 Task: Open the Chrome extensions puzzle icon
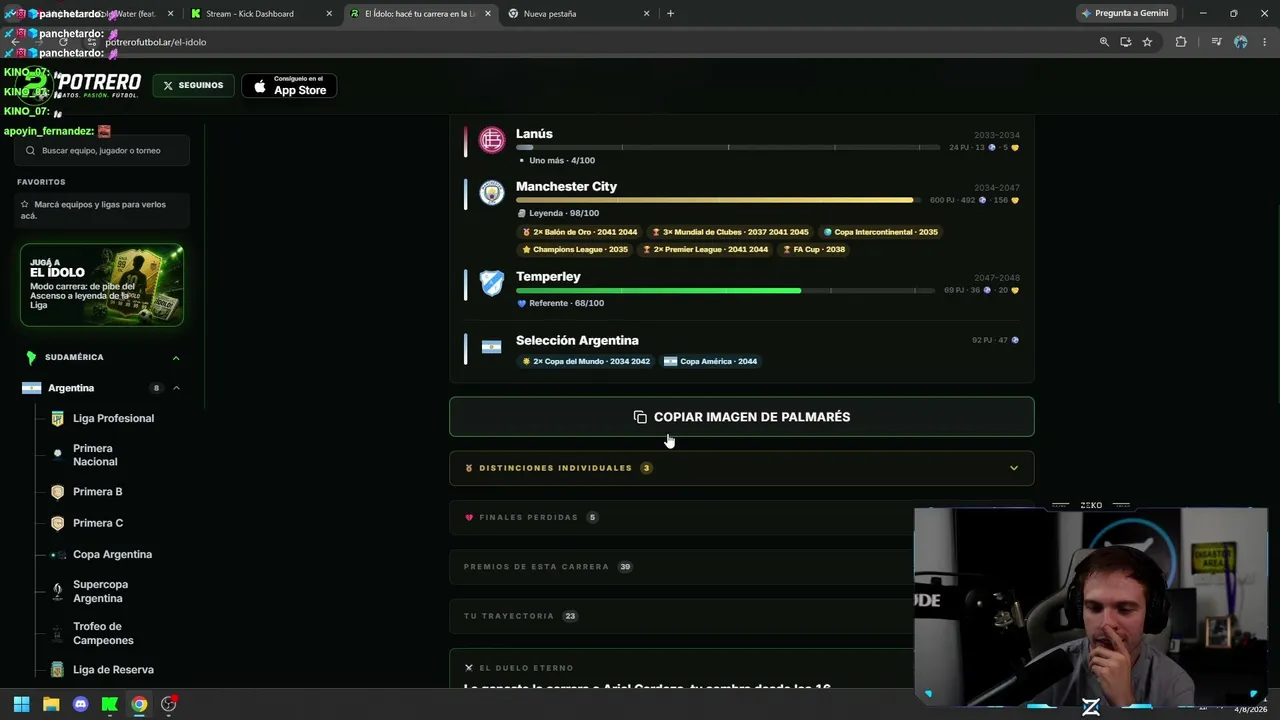tap(1181, 42)
